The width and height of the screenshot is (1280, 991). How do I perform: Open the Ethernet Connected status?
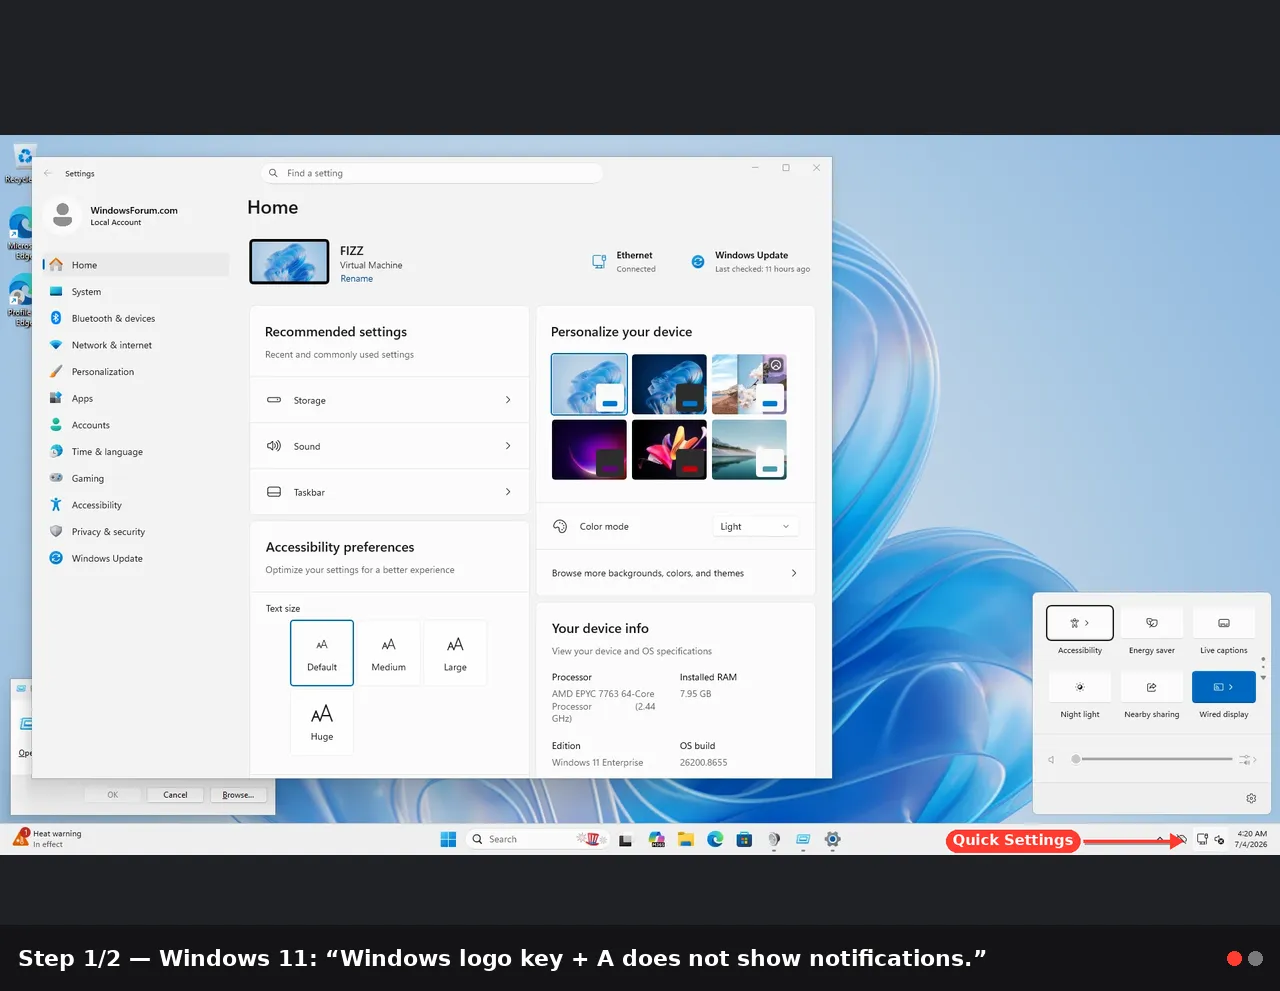click(624, 262)
